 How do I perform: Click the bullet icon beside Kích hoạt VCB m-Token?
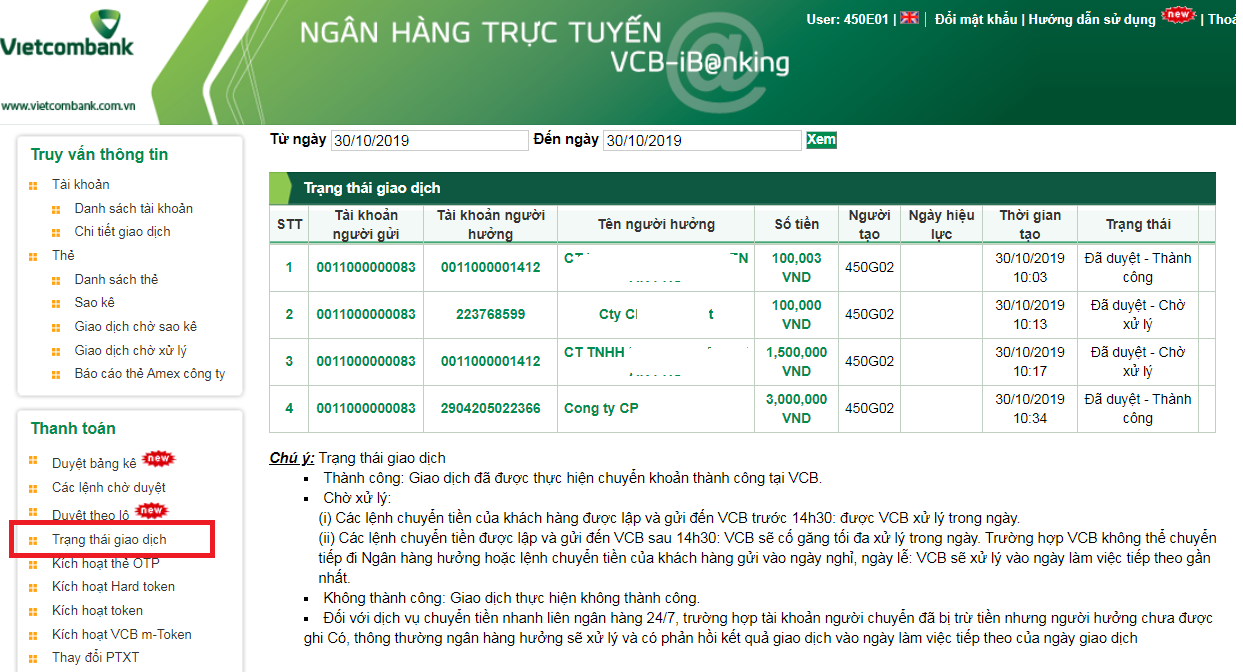tap(33, 635)
